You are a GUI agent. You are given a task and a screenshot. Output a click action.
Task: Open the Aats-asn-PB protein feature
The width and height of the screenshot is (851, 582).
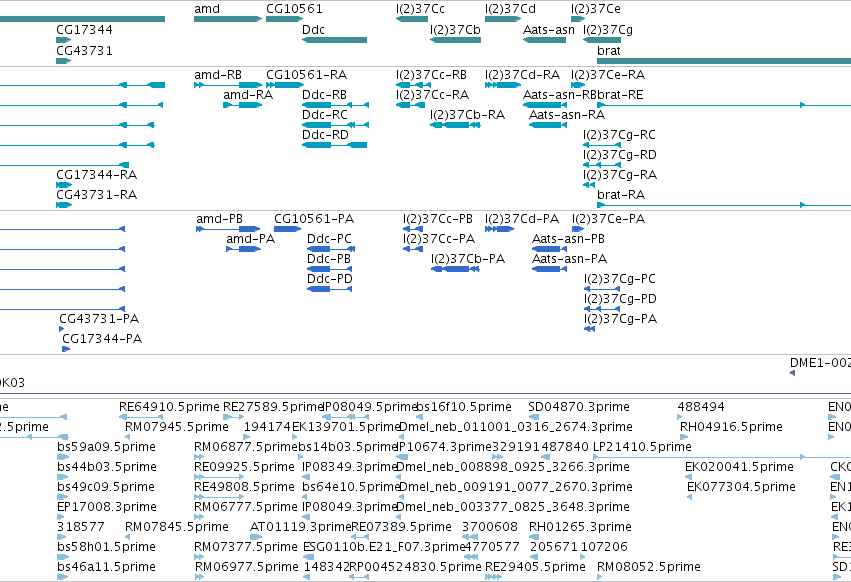click(x=549, y=249)
